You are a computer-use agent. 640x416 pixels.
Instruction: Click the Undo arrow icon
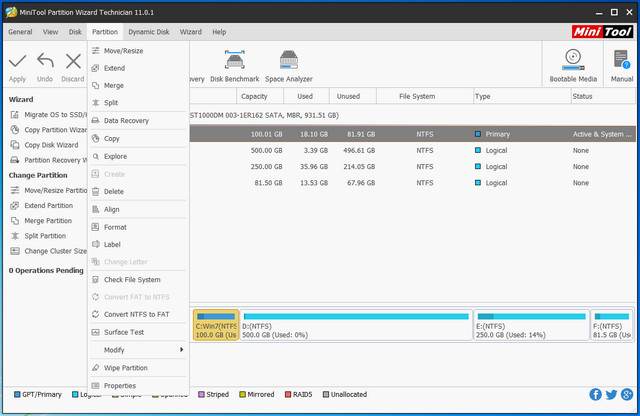click(45, 61)
